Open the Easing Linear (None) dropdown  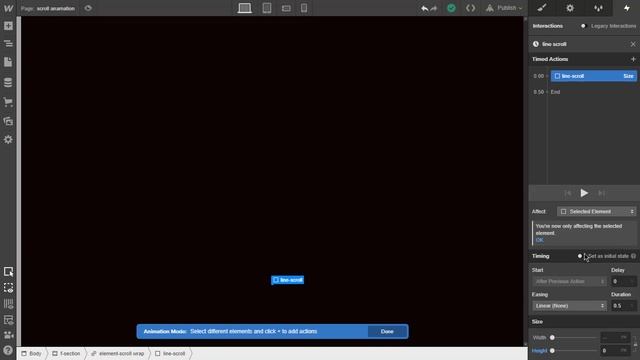click(569, 306)
